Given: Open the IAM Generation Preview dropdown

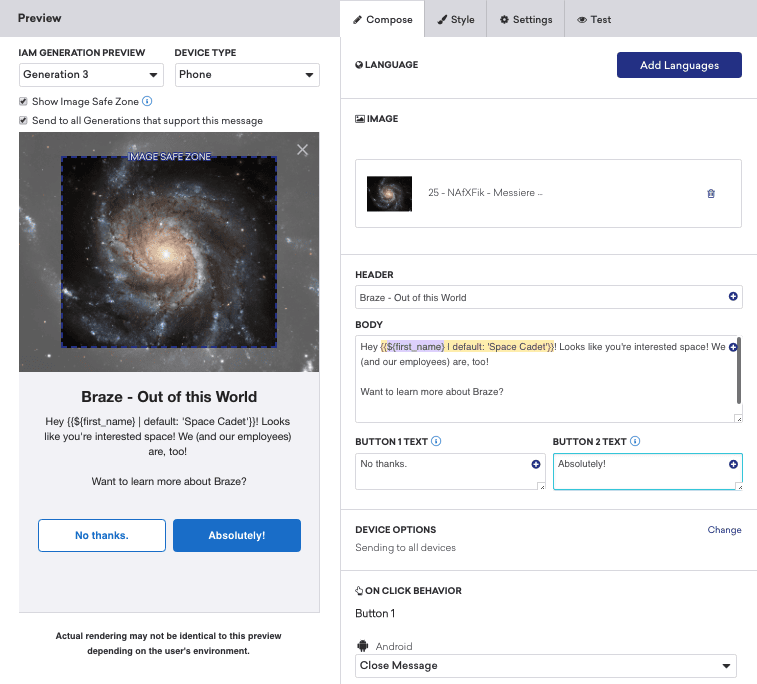Looking at the screenshot, I should (x=91, y=75).
